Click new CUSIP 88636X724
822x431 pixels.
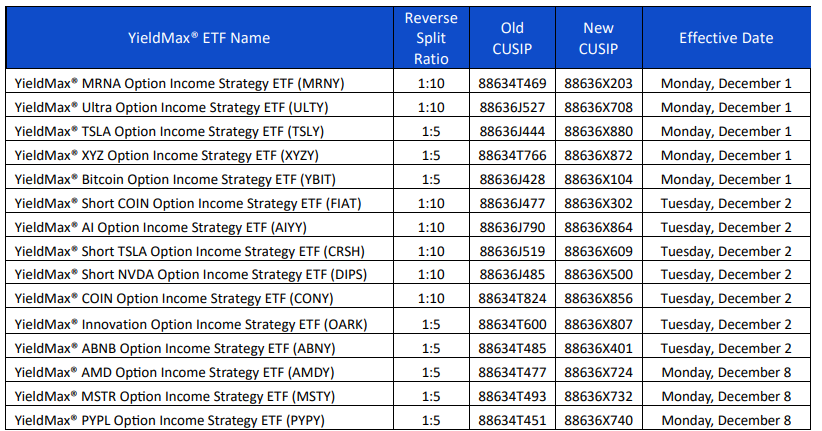point(598,373)
